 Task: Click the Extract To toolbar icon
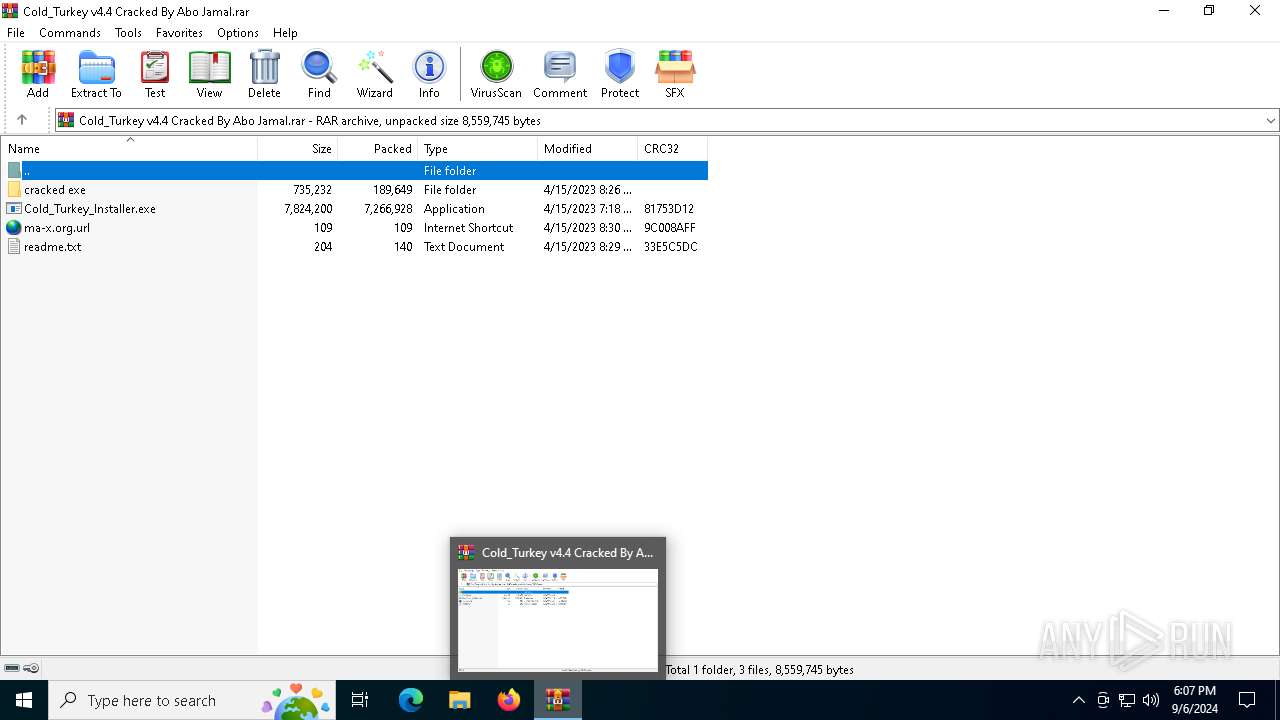pyautogui.click(x=96, y=74)
